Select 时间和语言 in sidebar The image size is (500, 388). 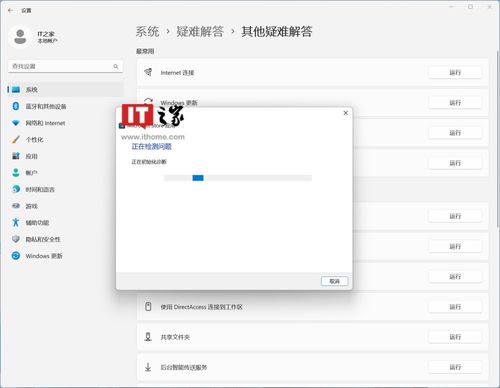[x=65, y=189]
